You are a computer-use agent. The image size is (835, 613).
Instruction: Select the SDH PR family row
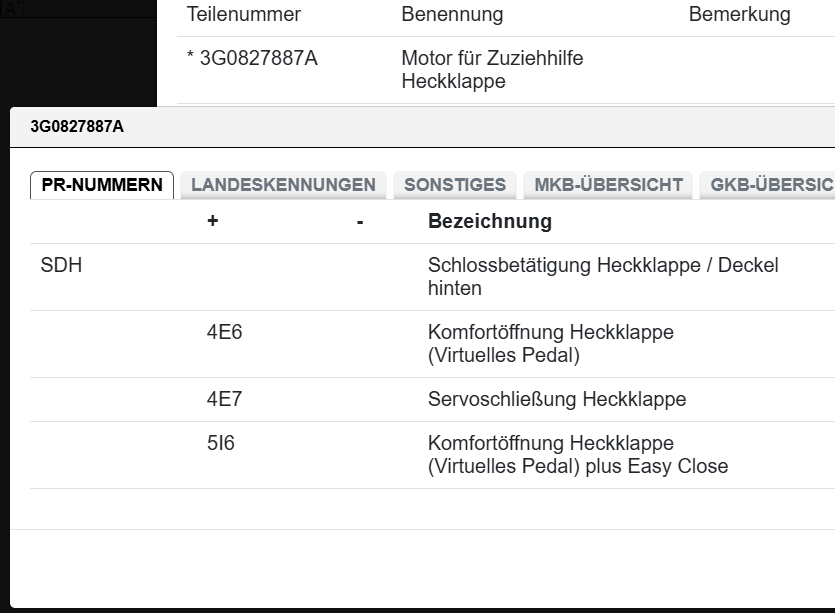coord(61,266)
